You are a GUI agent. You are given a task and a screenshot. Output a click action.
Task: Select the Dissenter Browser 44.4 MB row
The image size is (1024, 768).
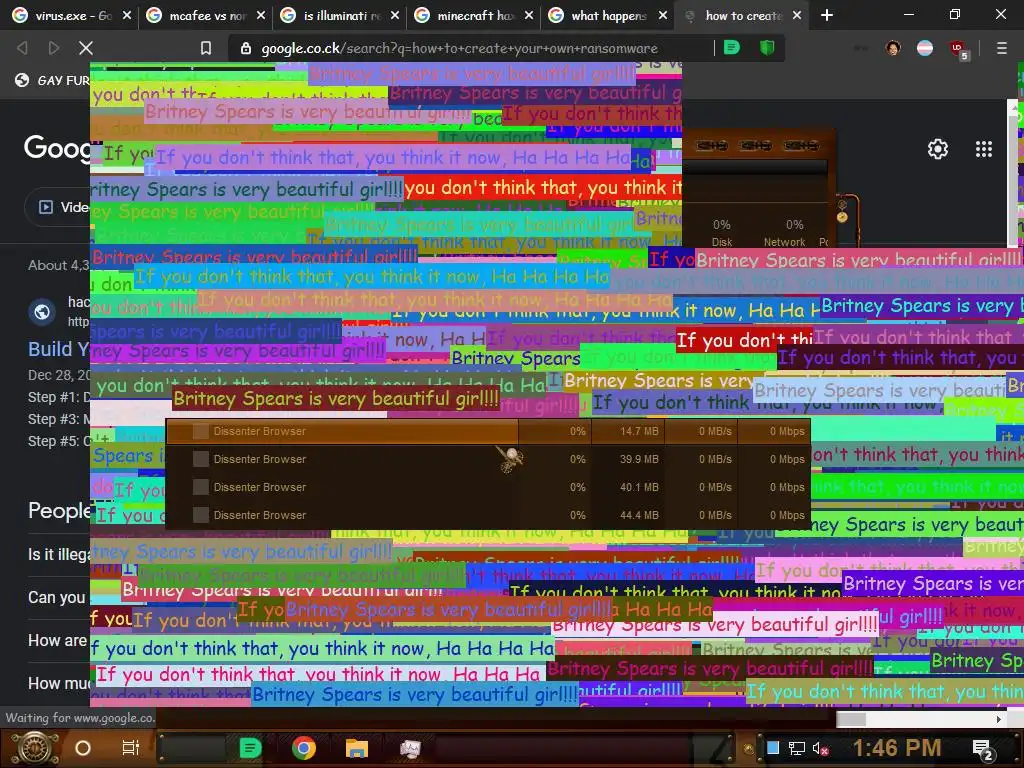pos(488,515)
